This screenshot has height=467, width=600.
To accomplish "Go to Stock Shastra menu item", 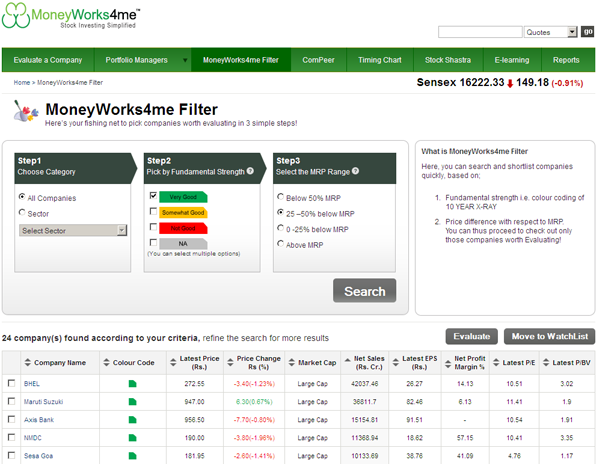I will click(448, 60).
